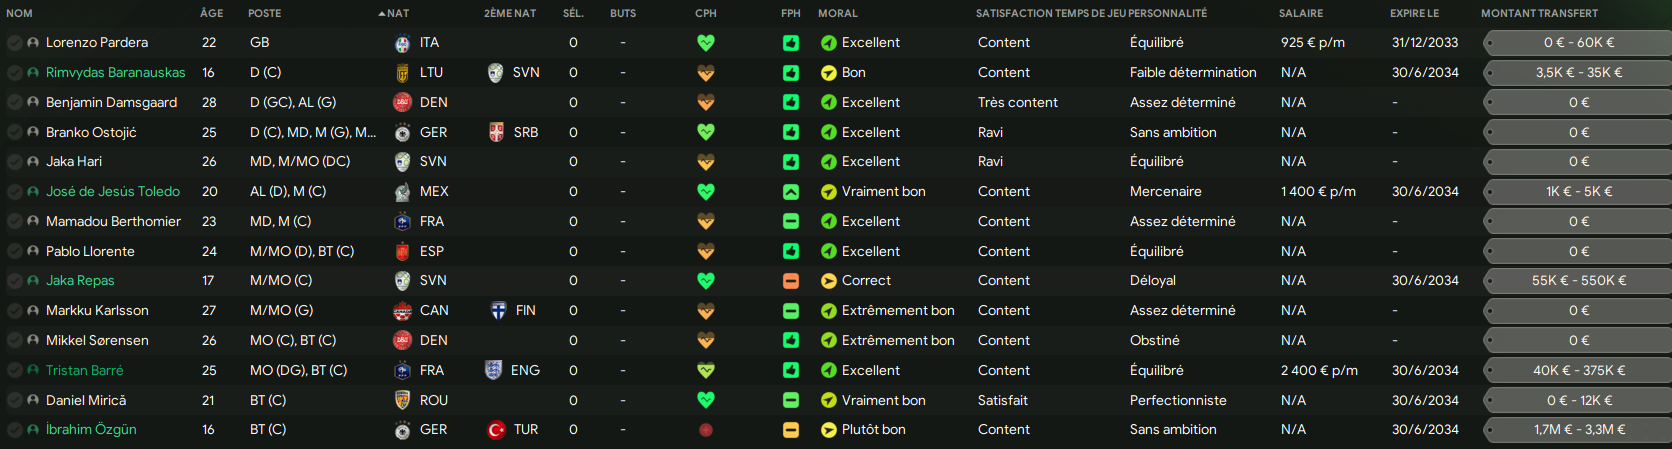Open Jaka Repas's player profile
The width and height of the screenshot is (1672, 449).
pyautogui.click(x=80, y=281)
